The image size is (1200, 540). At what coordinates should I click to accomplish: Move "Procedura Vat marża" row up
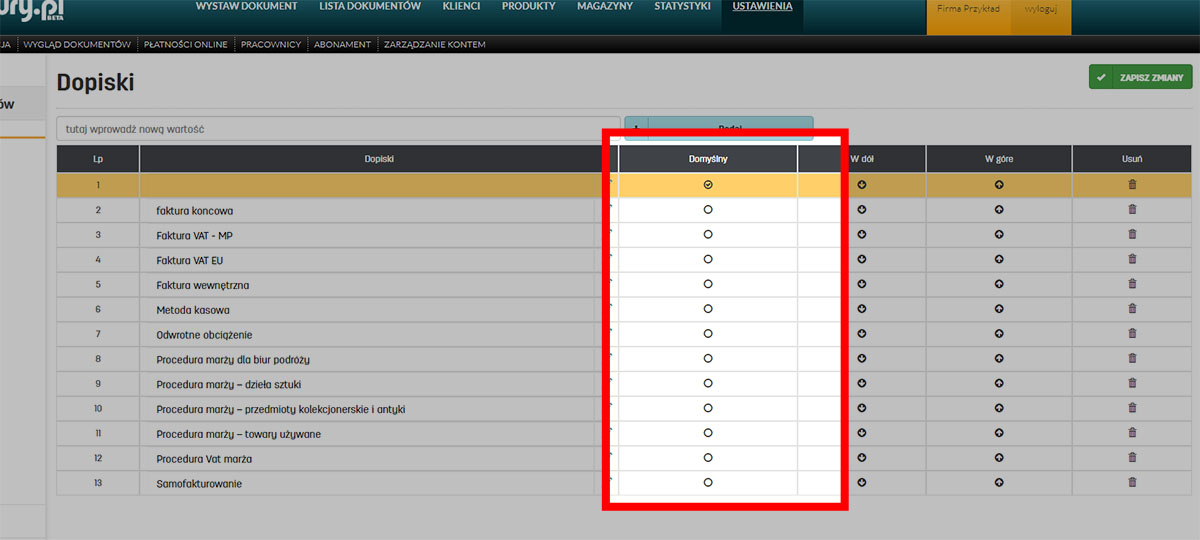coord(998,458)
